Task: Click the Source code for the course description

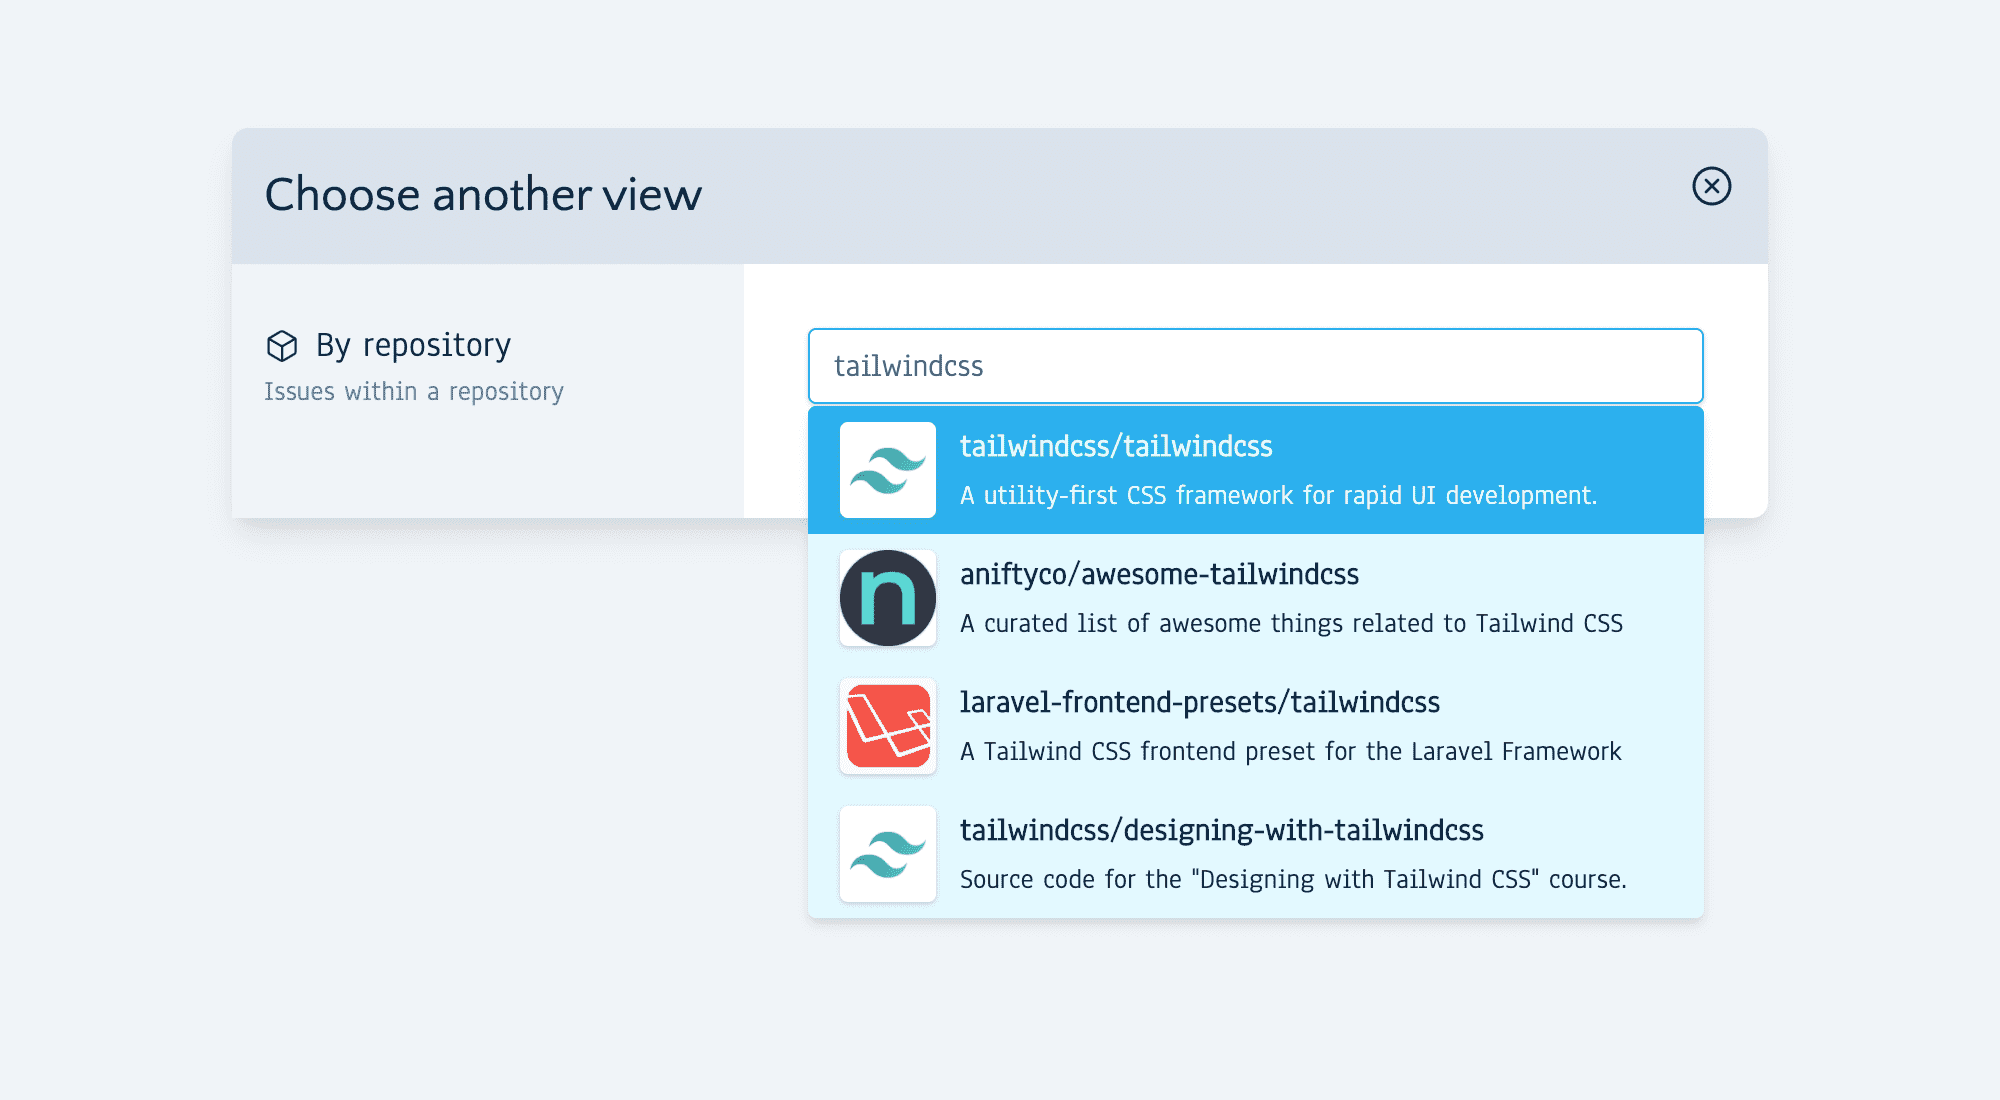Action: pos(1292,880)
